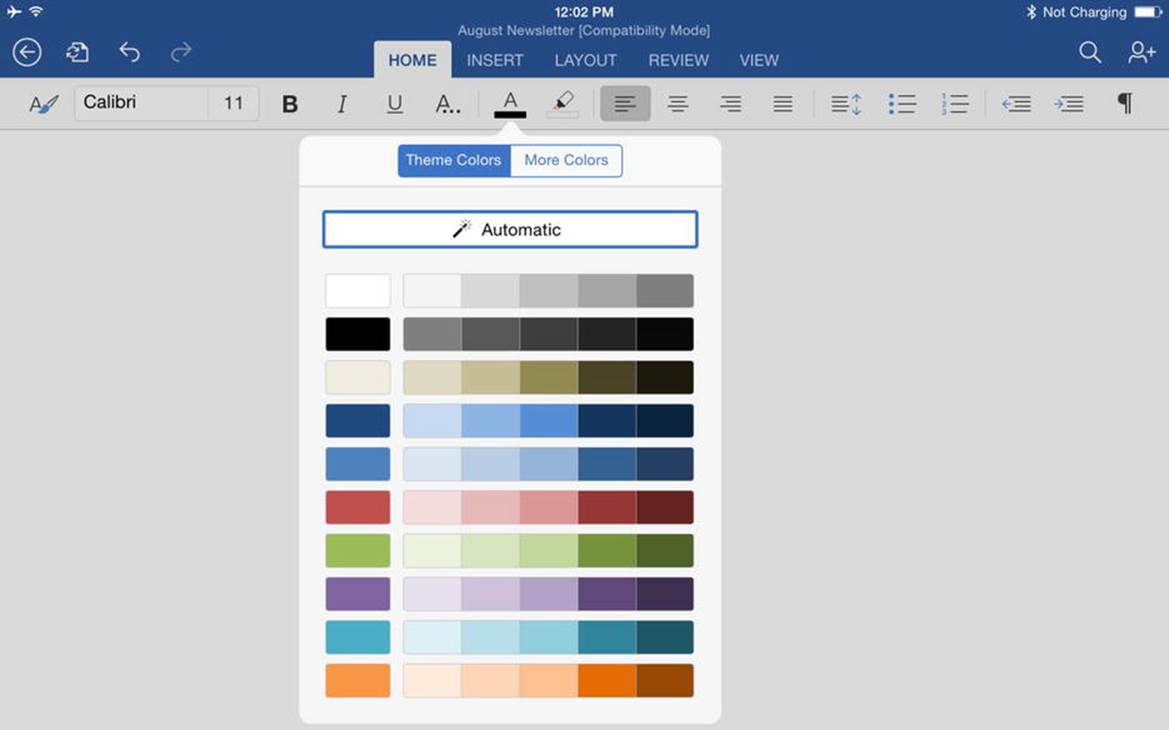Increase indent with right-arrow indent icon
Screen dimensions: 1169x730
(1068, 104)
